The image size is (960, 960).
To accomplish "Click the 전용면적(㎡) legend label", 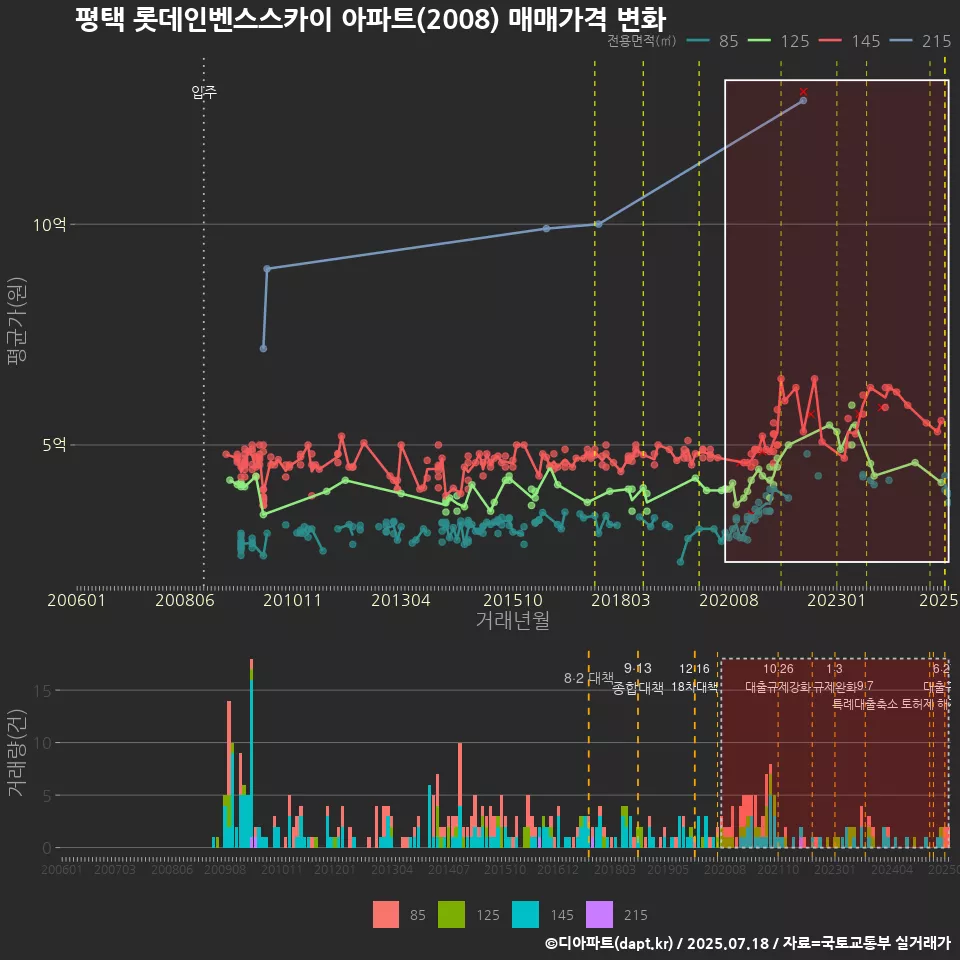I will coord(642,41).
